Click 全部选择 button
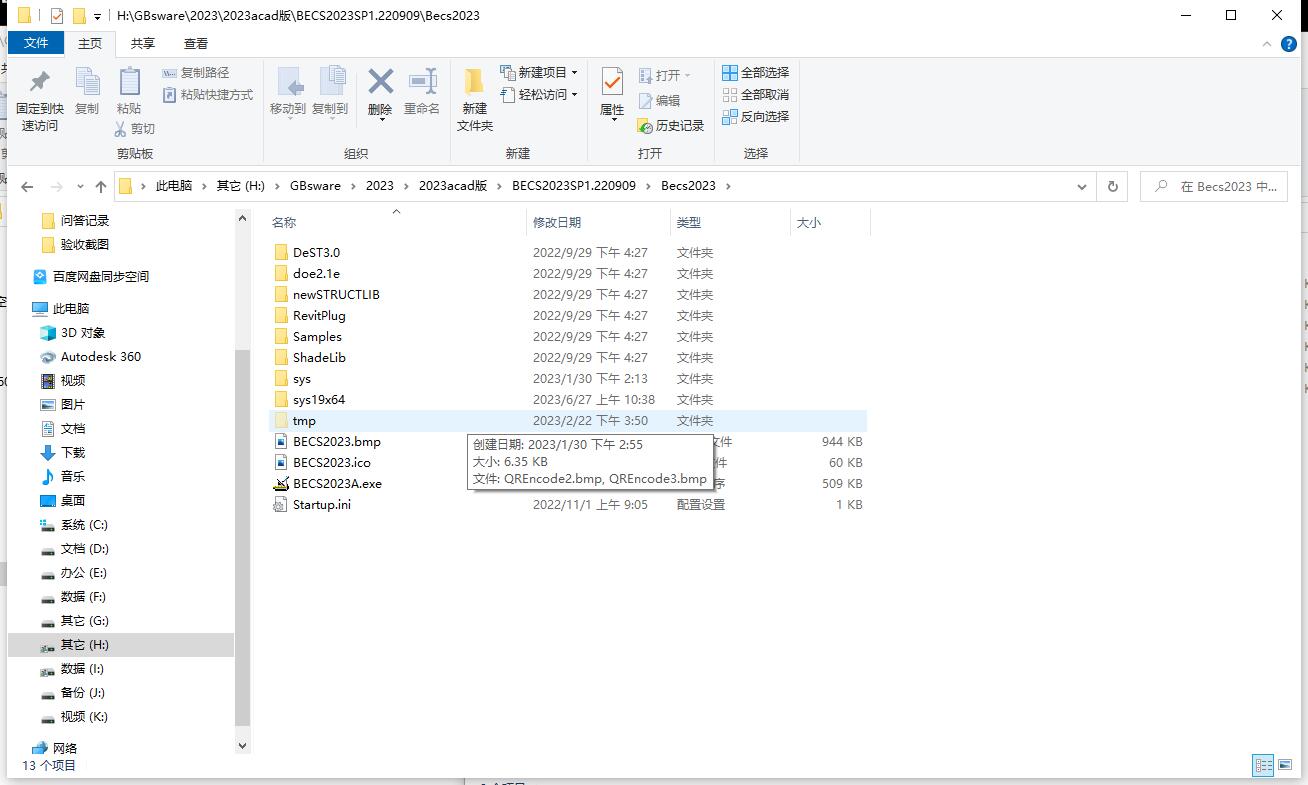Viewport: 1308px width, 785px height. [756, 72]
